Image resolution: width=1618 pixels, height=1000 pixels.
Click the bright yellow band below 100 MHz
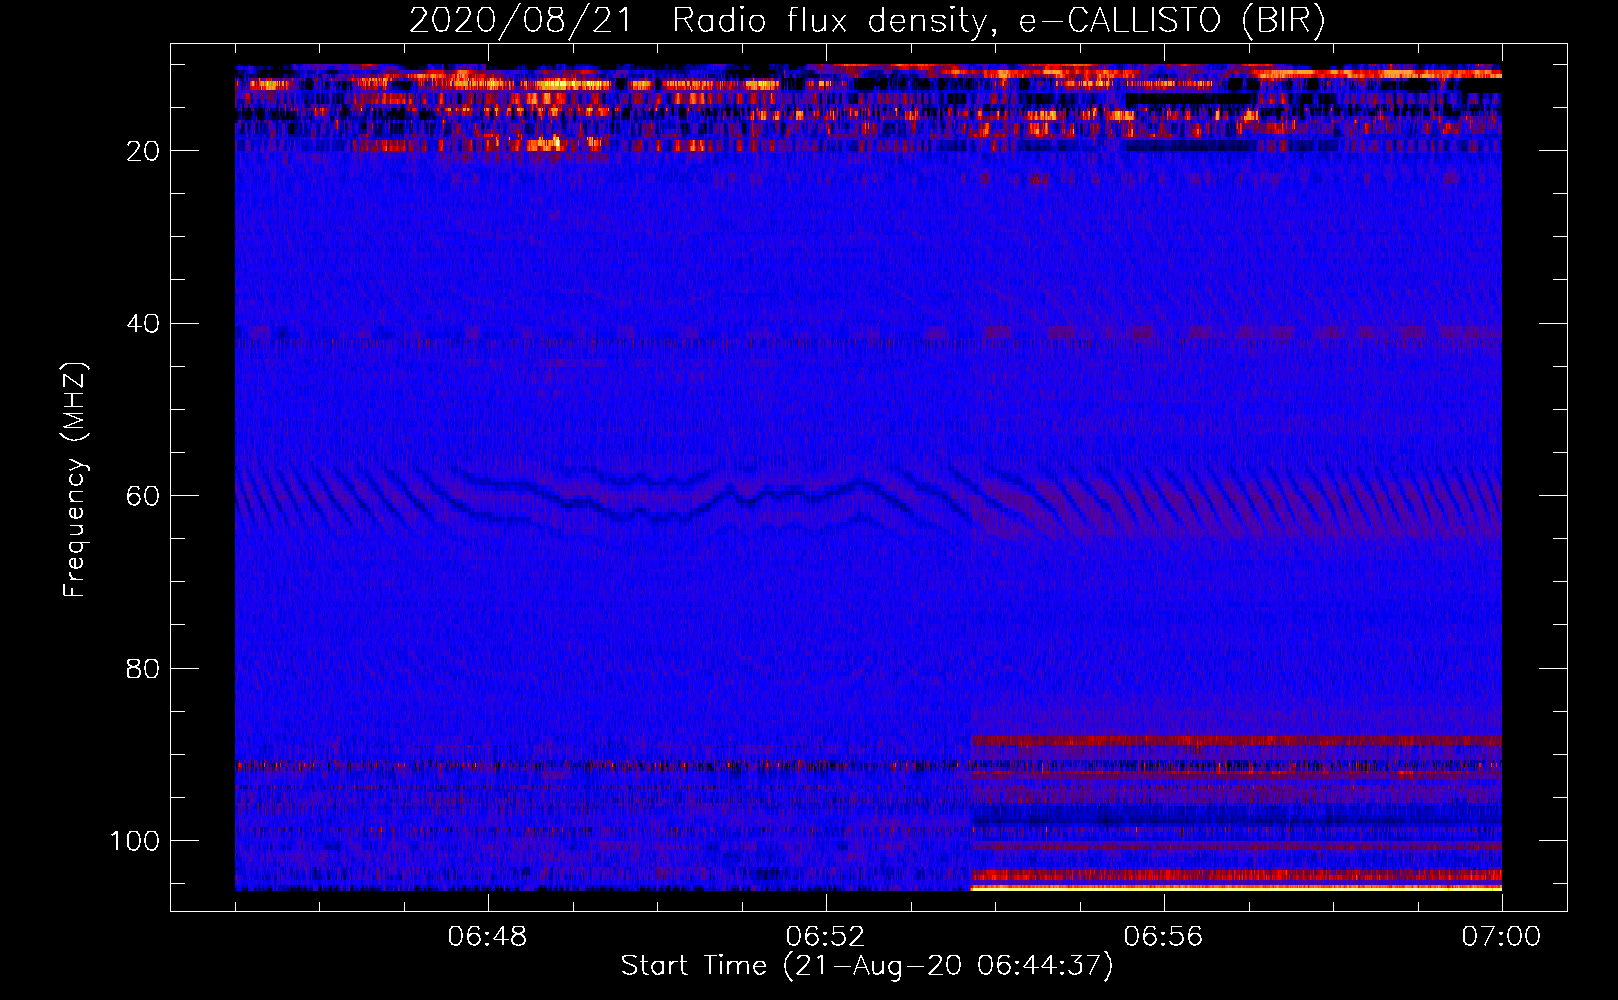(x=1236, y=887)
